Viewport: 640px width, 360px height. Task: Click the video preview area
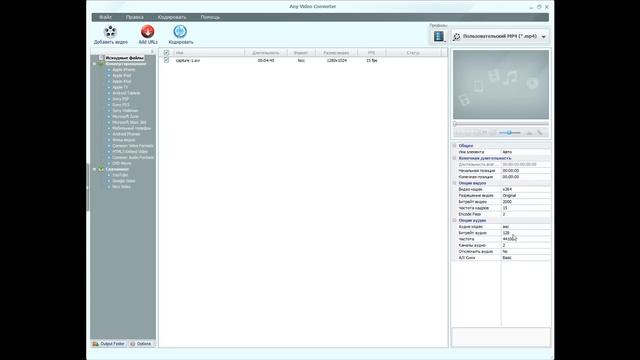click(501, 84)
